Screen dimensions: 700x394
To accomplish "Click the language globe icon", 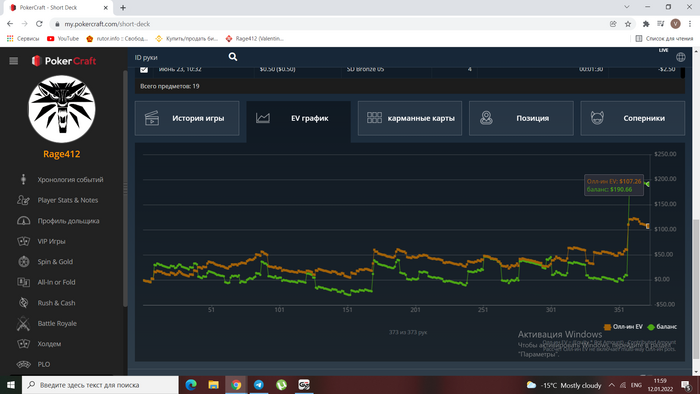I will point(680,57).
